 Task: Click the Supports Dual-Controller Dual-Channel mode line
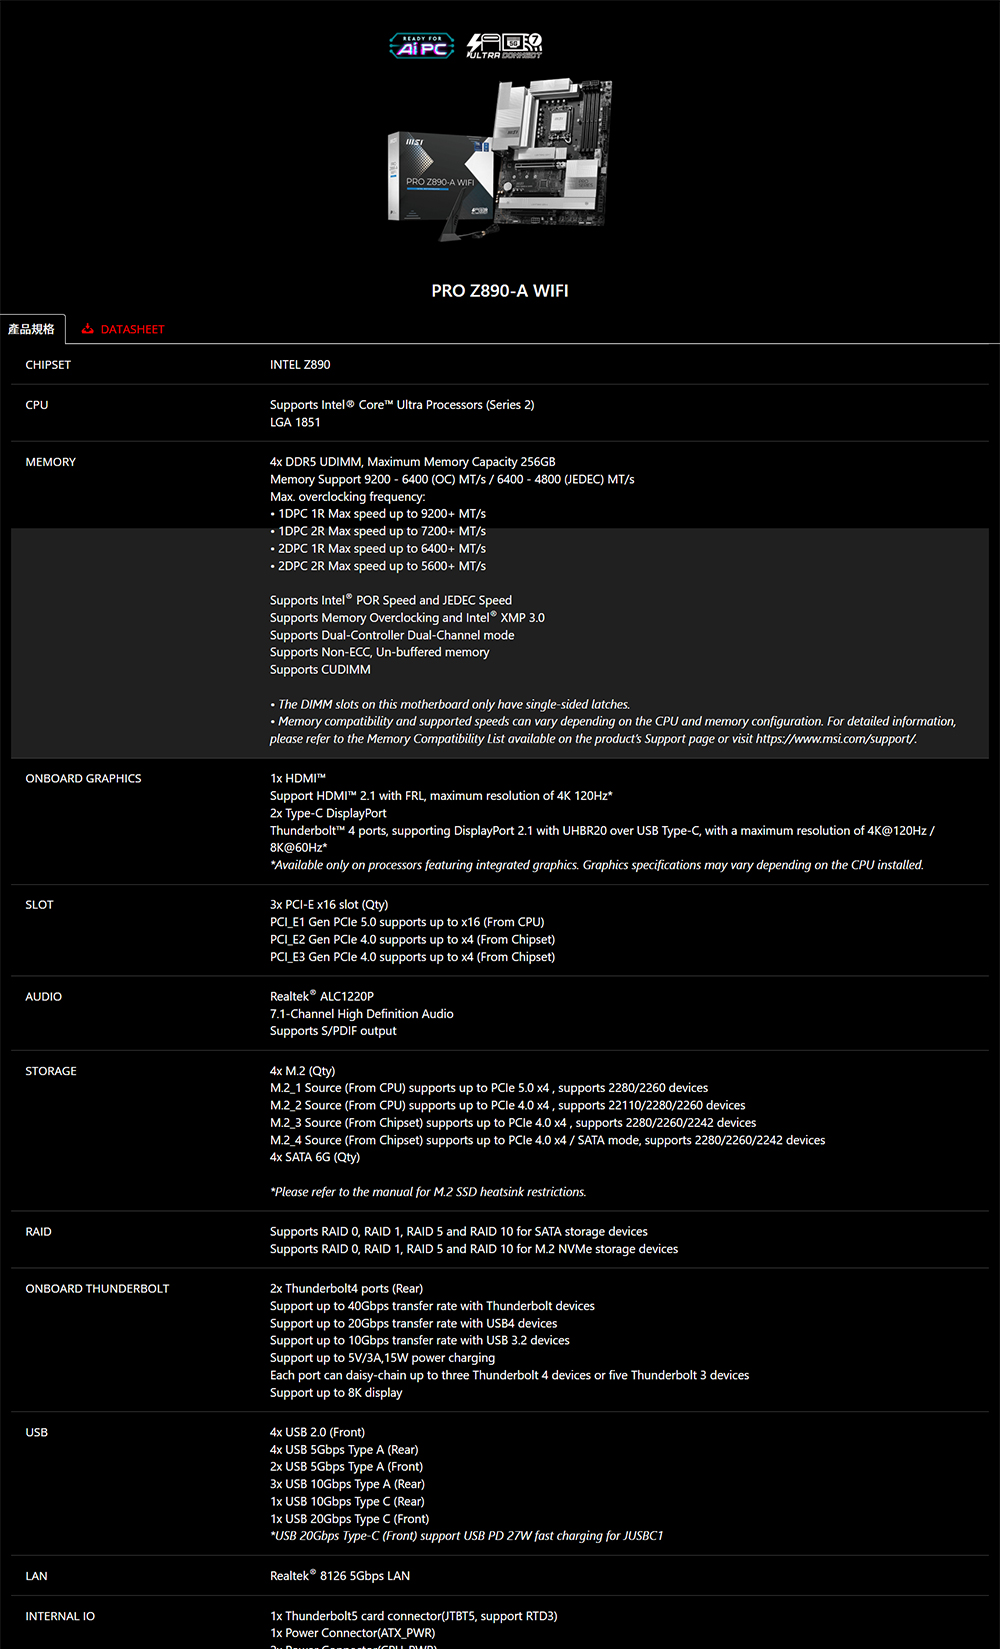click(x=392, y=635)
